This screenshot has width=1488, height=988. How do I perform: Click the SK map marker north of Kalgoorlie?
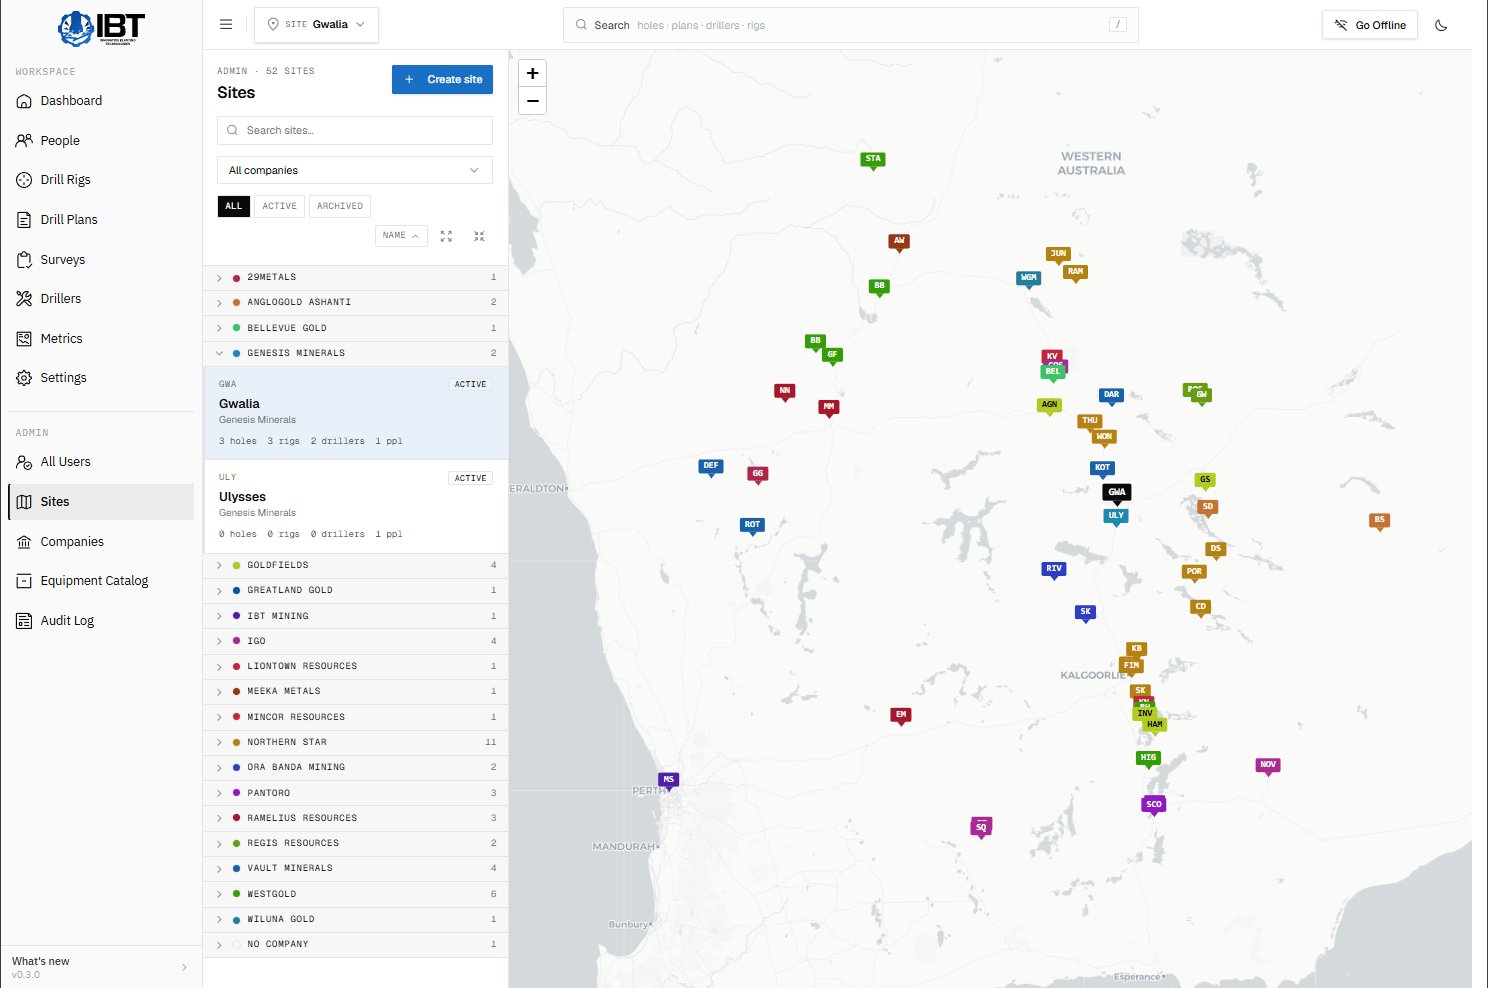(1086, 612)
